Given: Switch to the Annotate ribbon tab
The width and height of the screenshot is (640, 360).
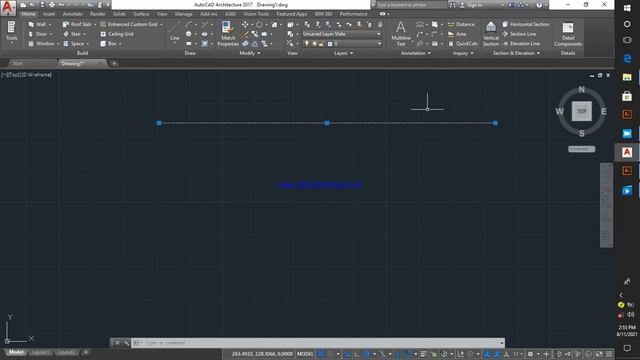Looking at the screenshot, I should pos(73,14).
